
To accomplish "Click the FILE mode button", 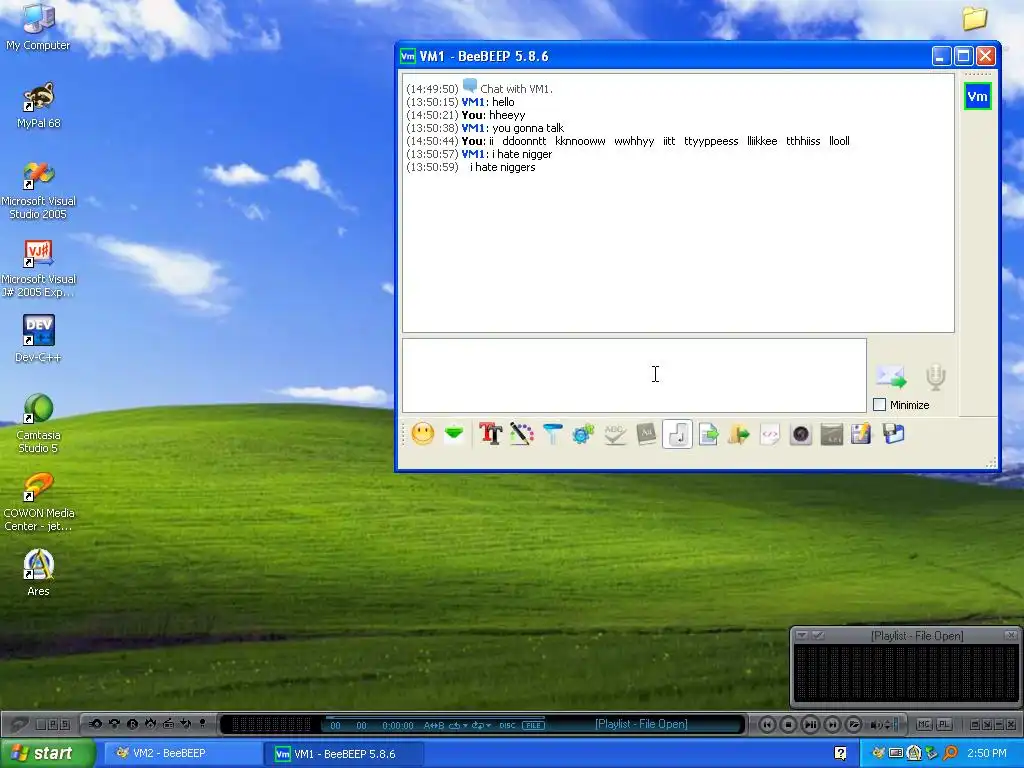I will click(533, 726).
